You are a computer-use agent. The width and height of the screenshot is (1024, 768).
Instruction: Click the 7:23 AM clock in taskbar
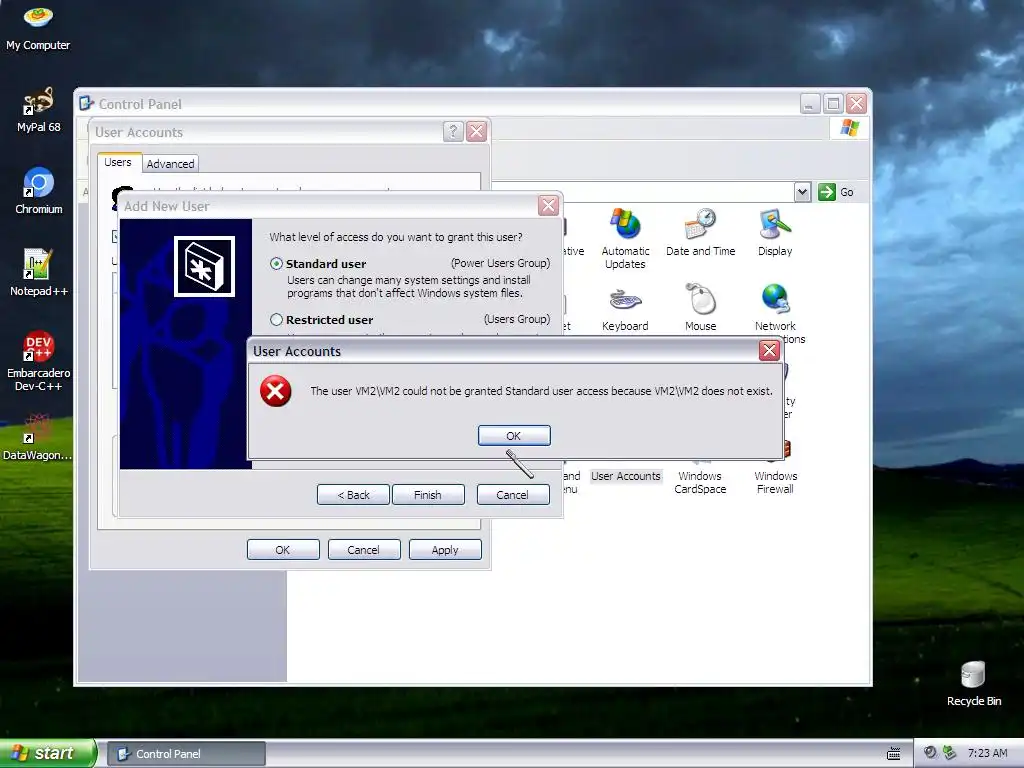[987, 753]
